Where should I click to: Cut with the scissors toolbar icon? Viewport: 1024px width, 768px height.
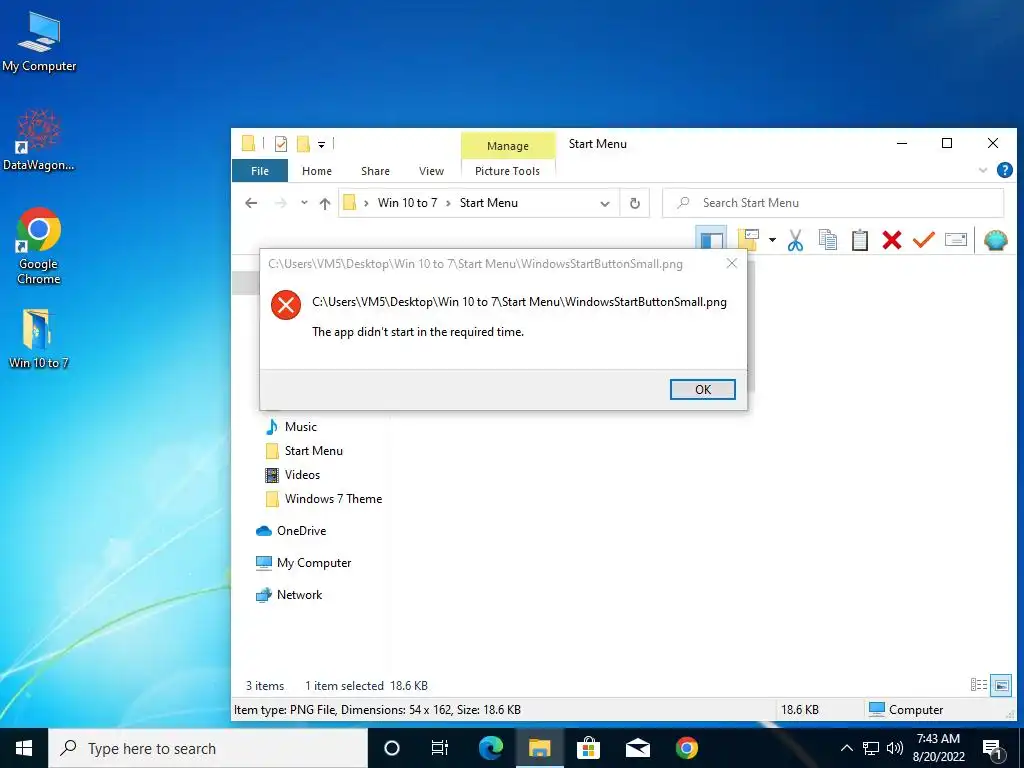pyautogui.click(x=795, y=240)
